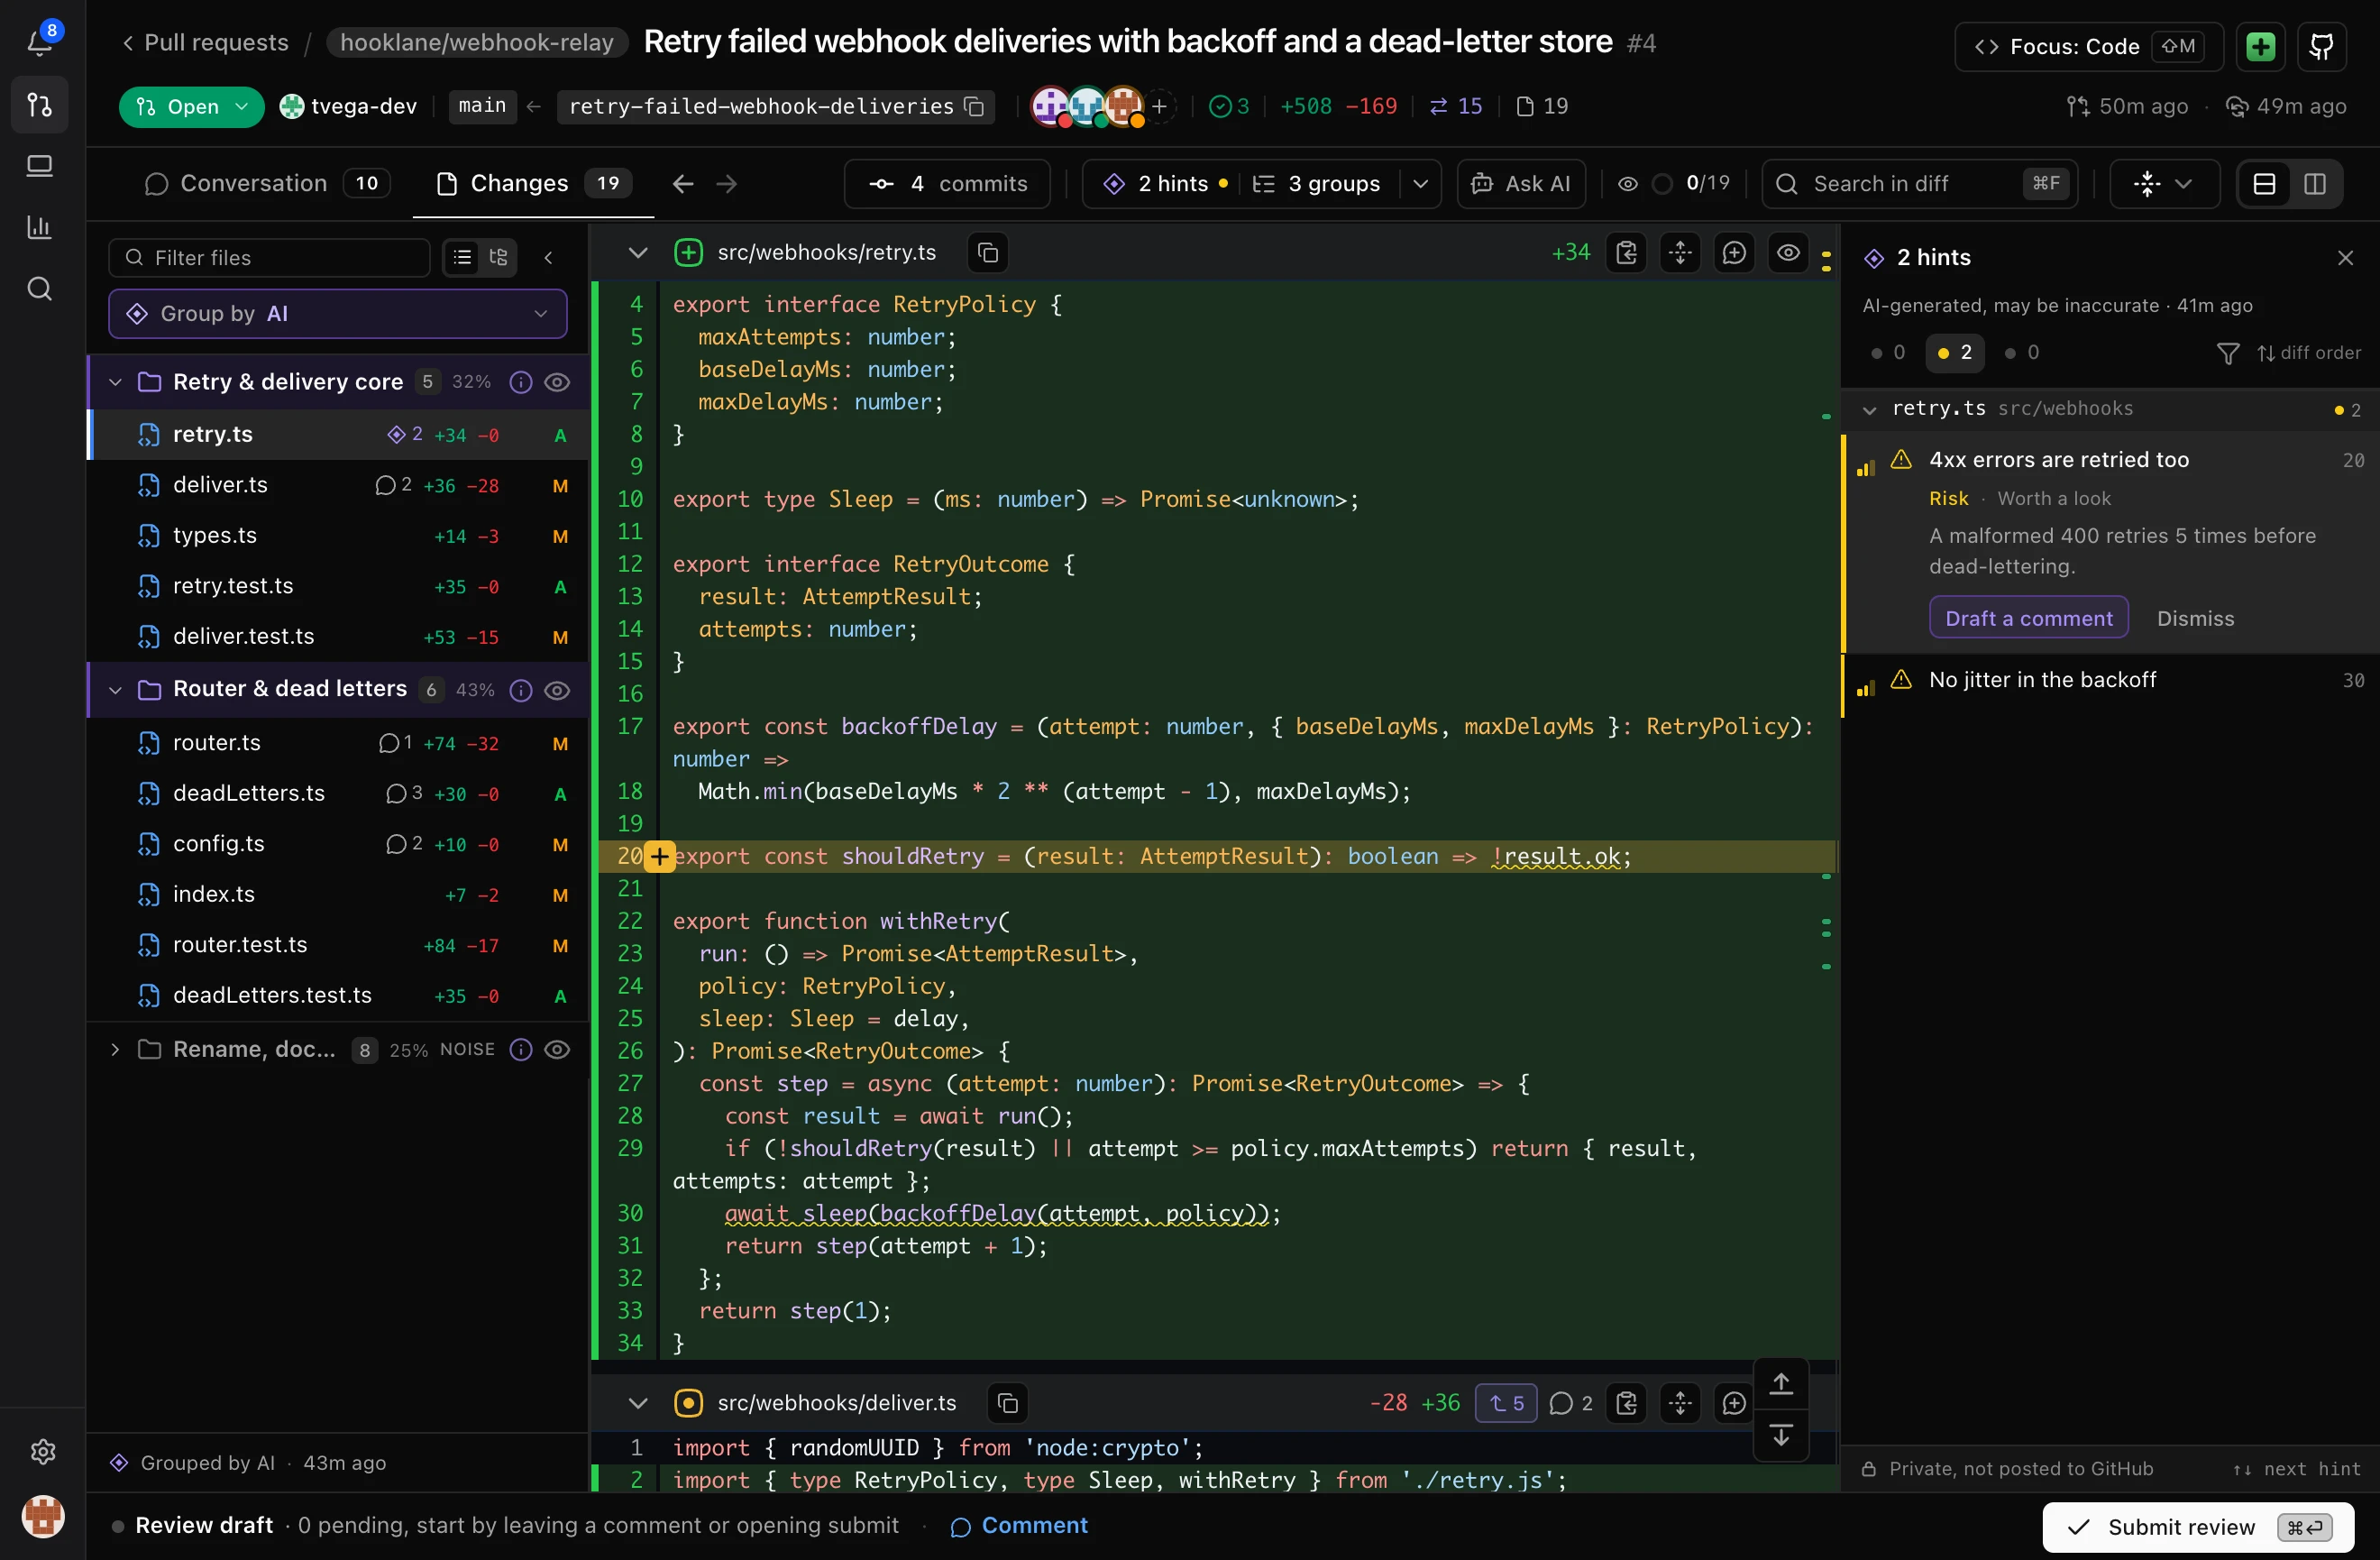Click the Filter files input
Image resolution: width=2380 pixels, height=1560 pixels.
point(269,258)
